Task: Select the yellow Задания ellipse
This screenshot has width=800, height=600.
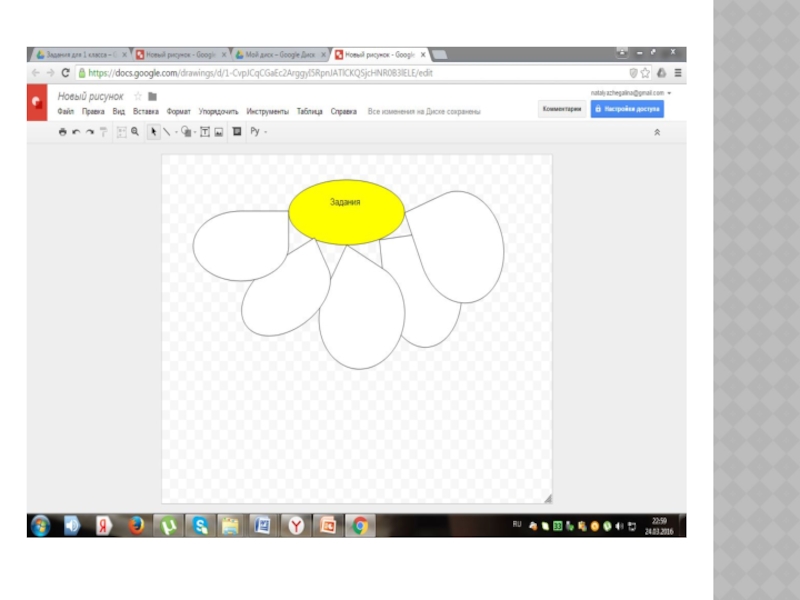Action: point(346,213)
